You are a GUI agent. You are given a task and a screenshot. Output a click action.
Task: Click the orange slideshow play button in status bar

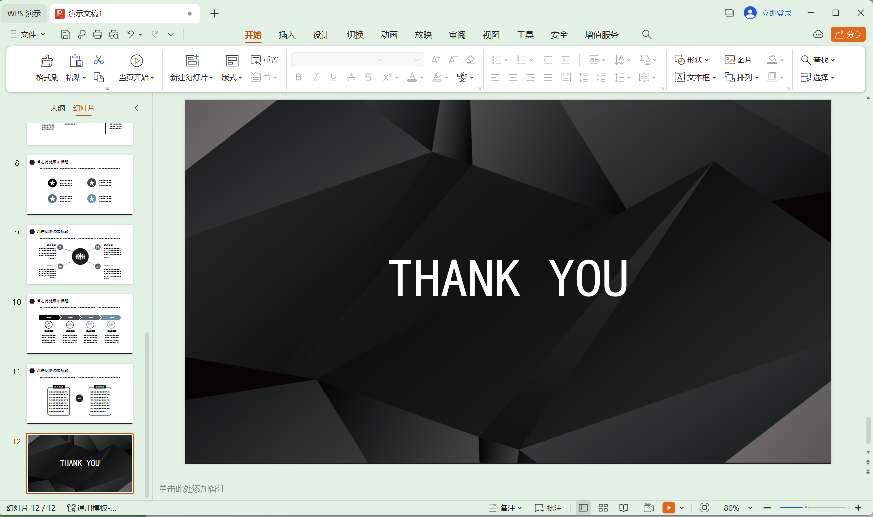(x=669, y=508)
